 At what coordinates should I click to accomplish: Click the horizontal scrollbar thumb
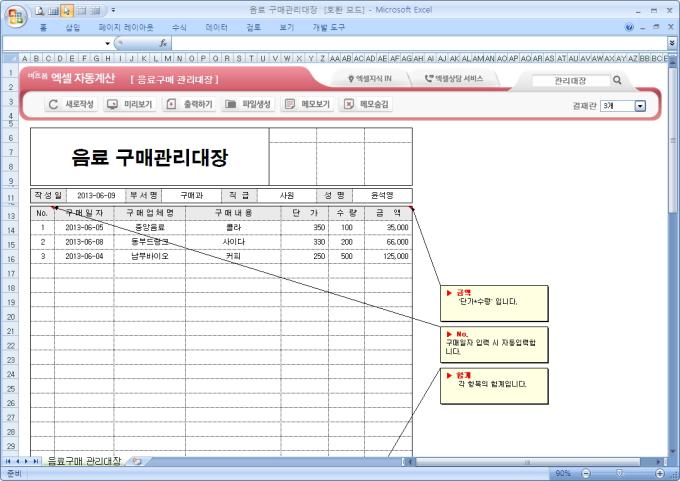click(527, 462)
